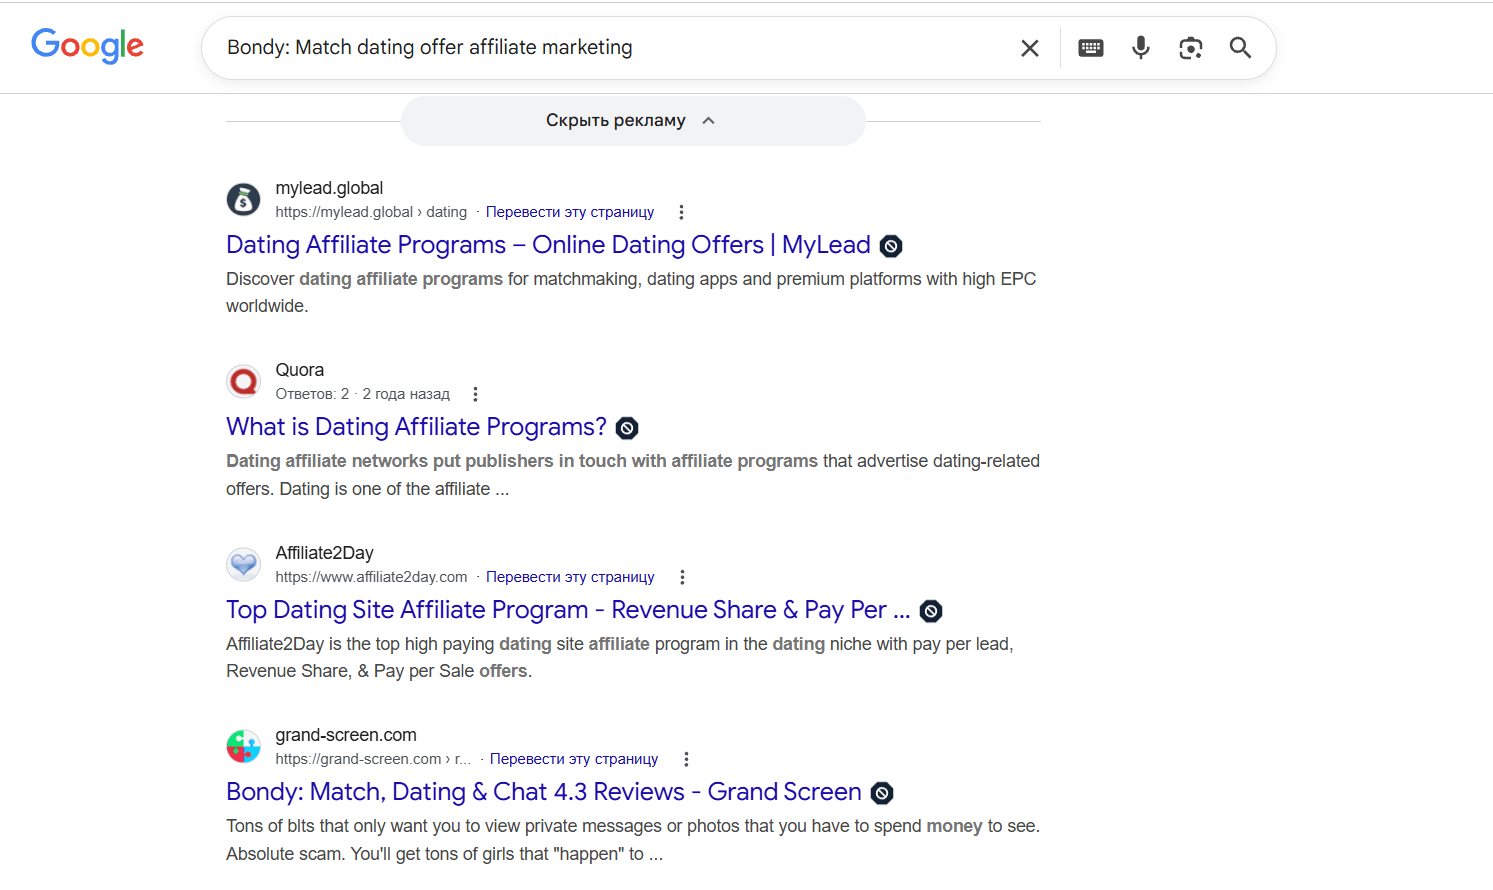Click the Affiliate2Day heart favicon
The image size is (1493, 890).
[x=243, y=564]
